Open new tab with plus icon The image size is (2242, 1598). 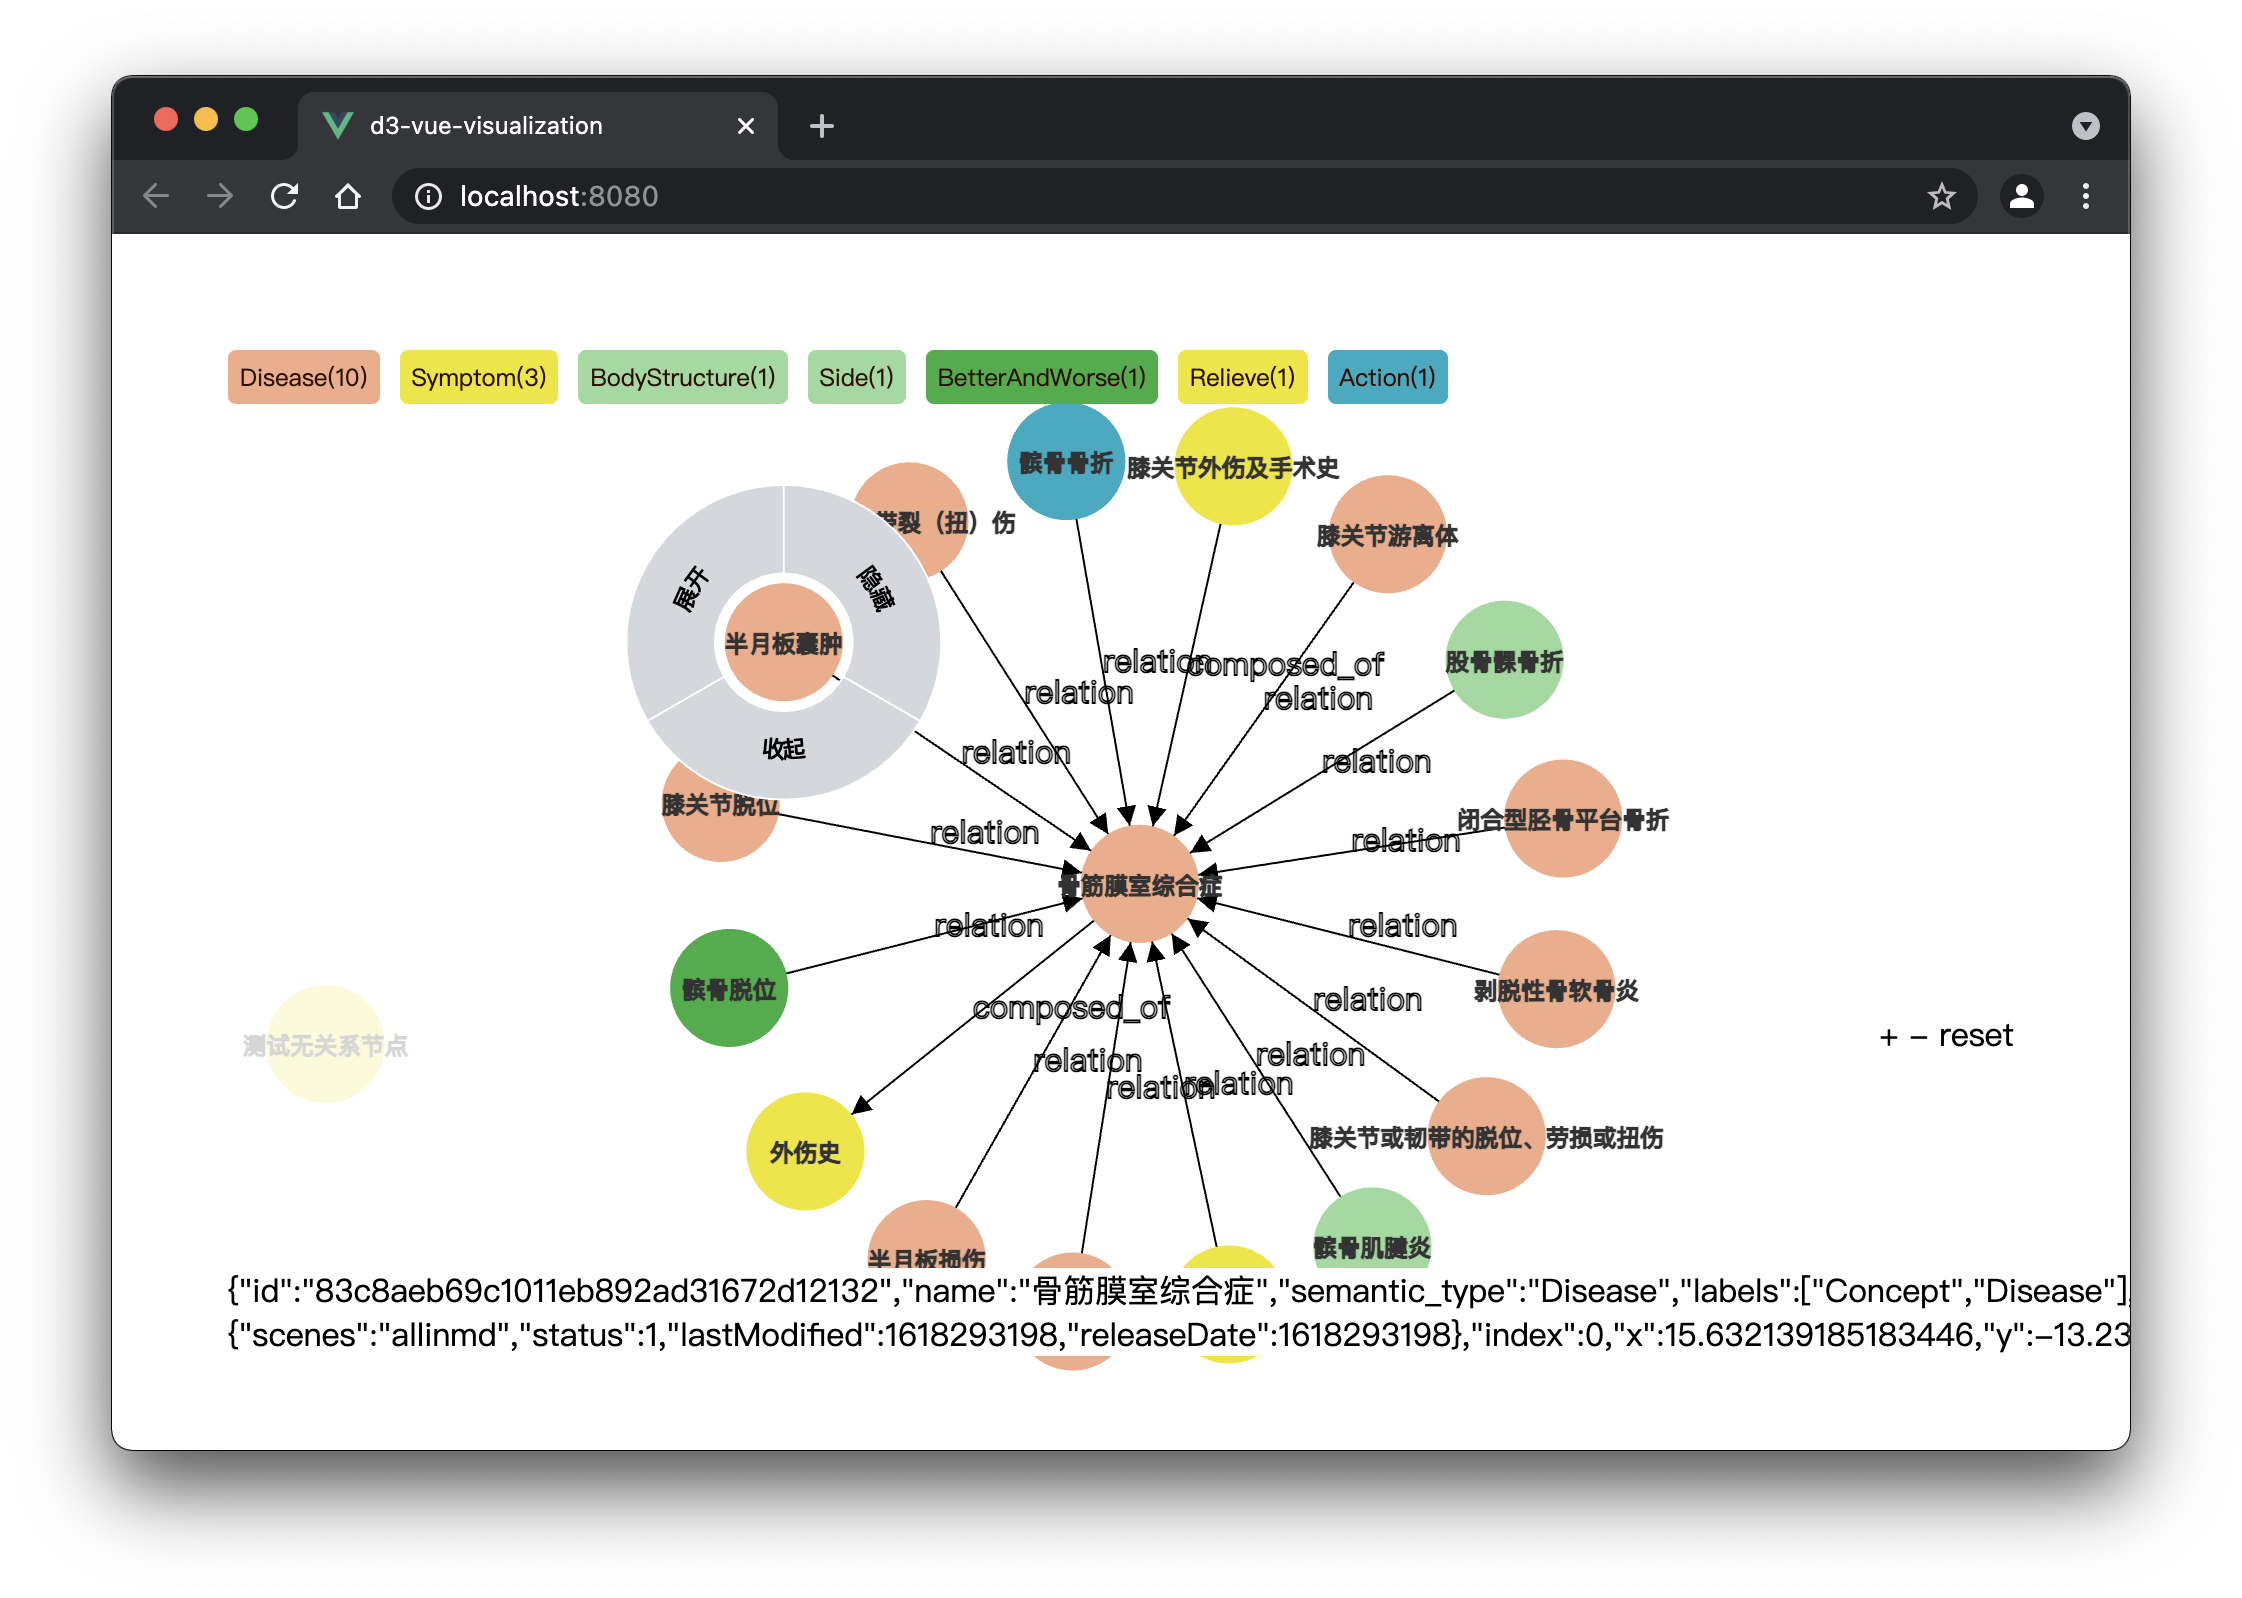(821, 126)
